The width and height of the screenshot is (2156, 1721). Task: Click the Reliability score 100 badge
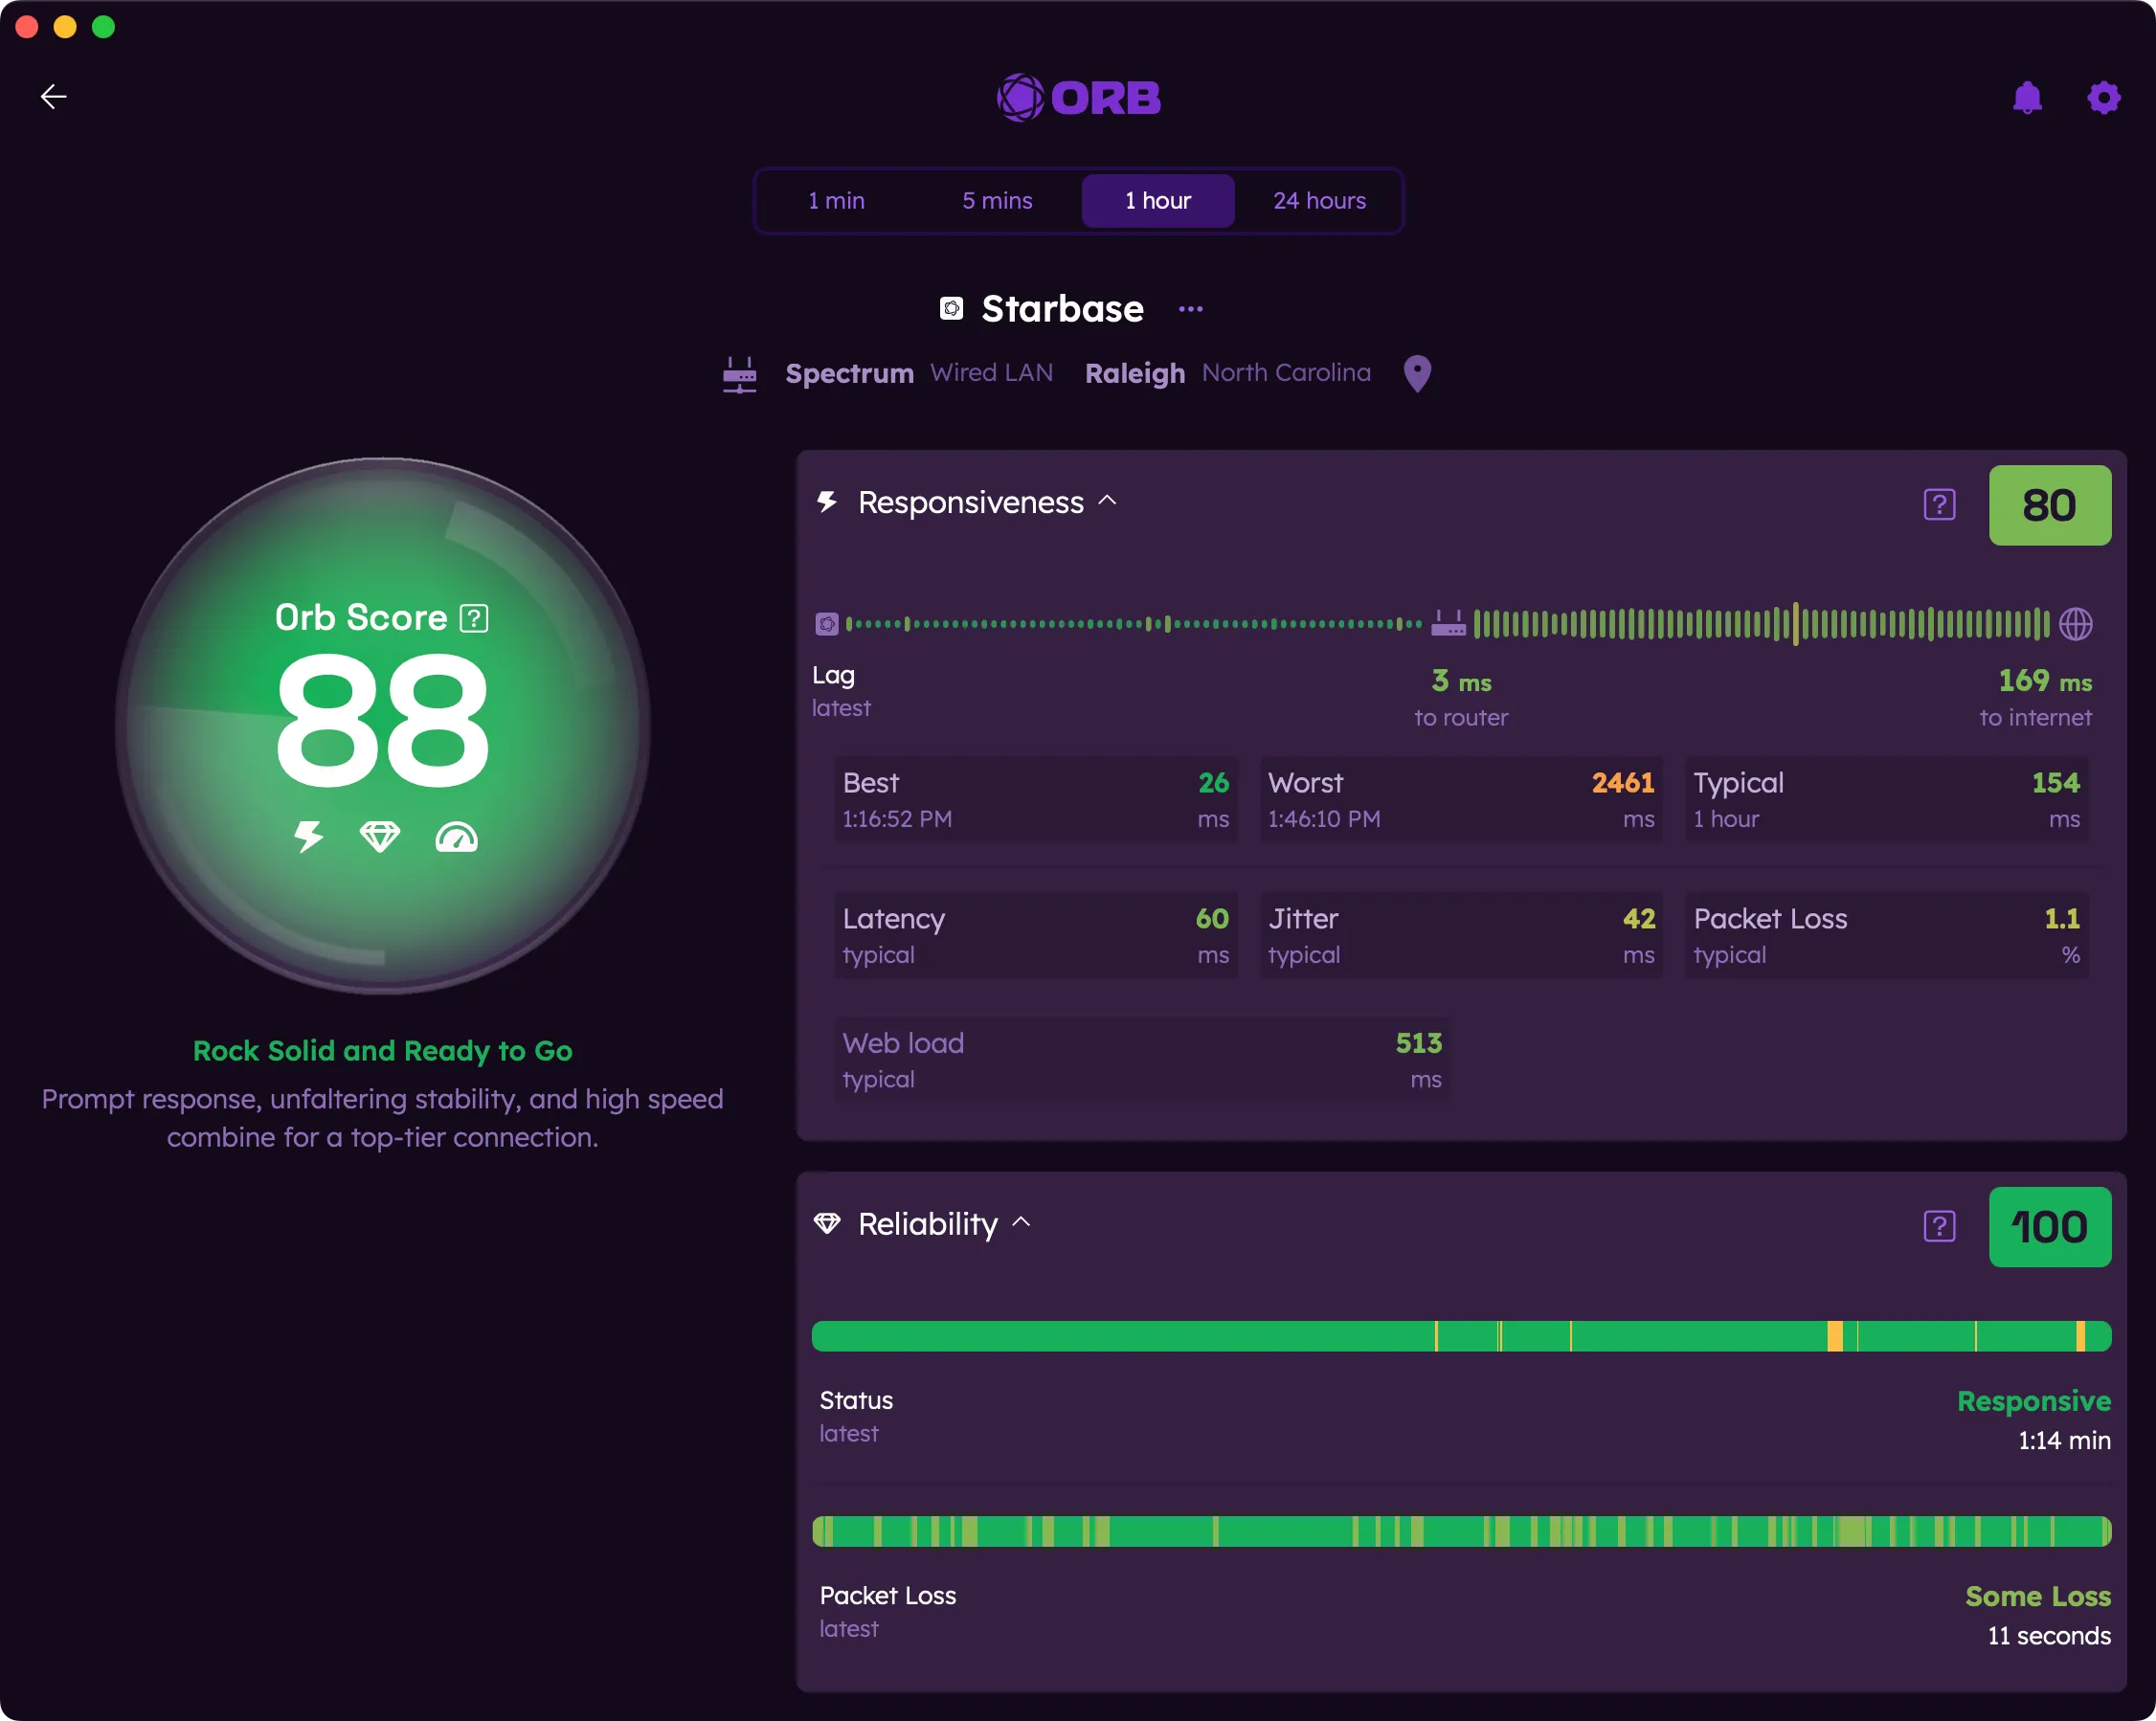(2049, 1227)
